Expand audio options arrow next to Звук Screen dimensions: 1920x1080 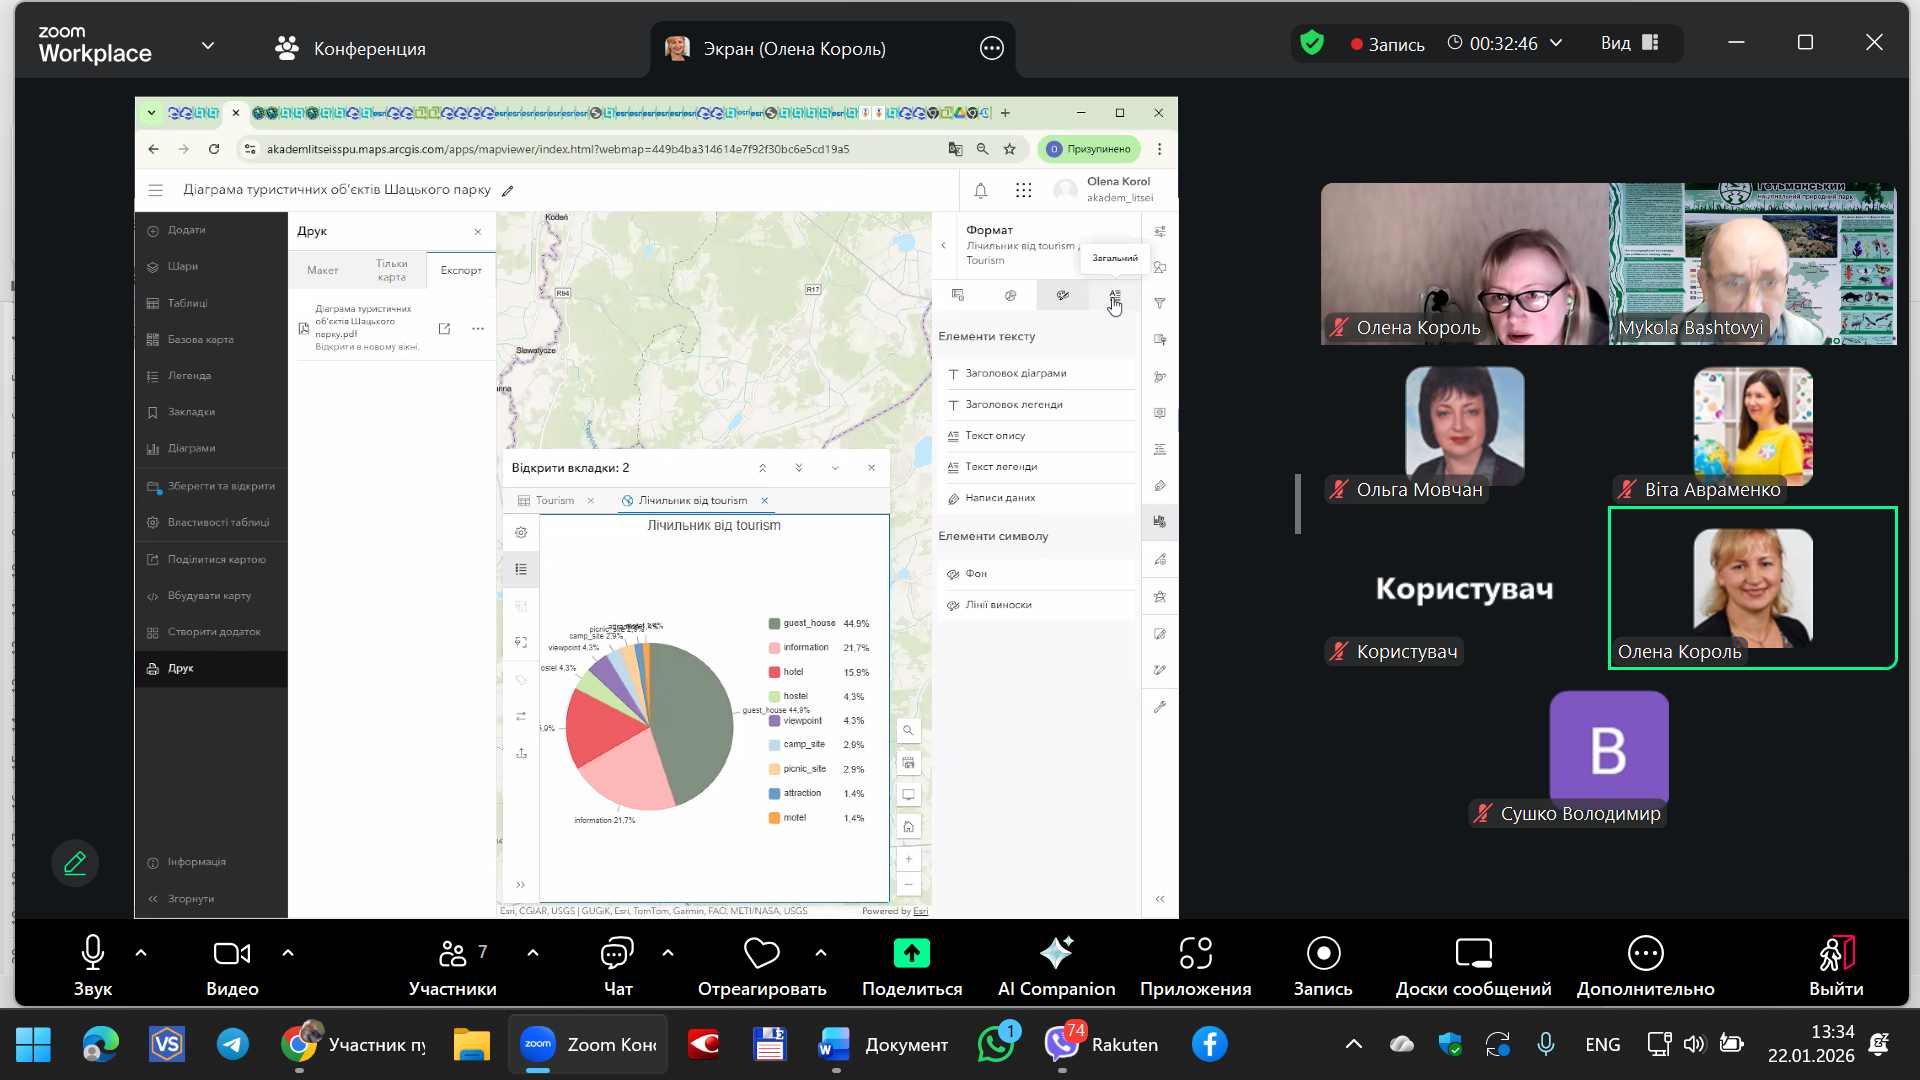pyautogui.click(x=141, y=953)
